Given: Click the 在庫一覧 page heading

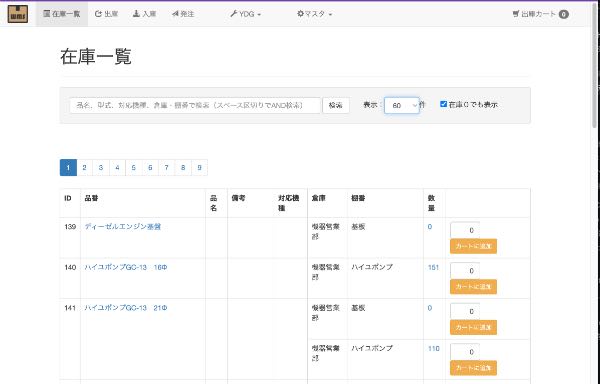Looking at the screenshot, I should (96, 57).
